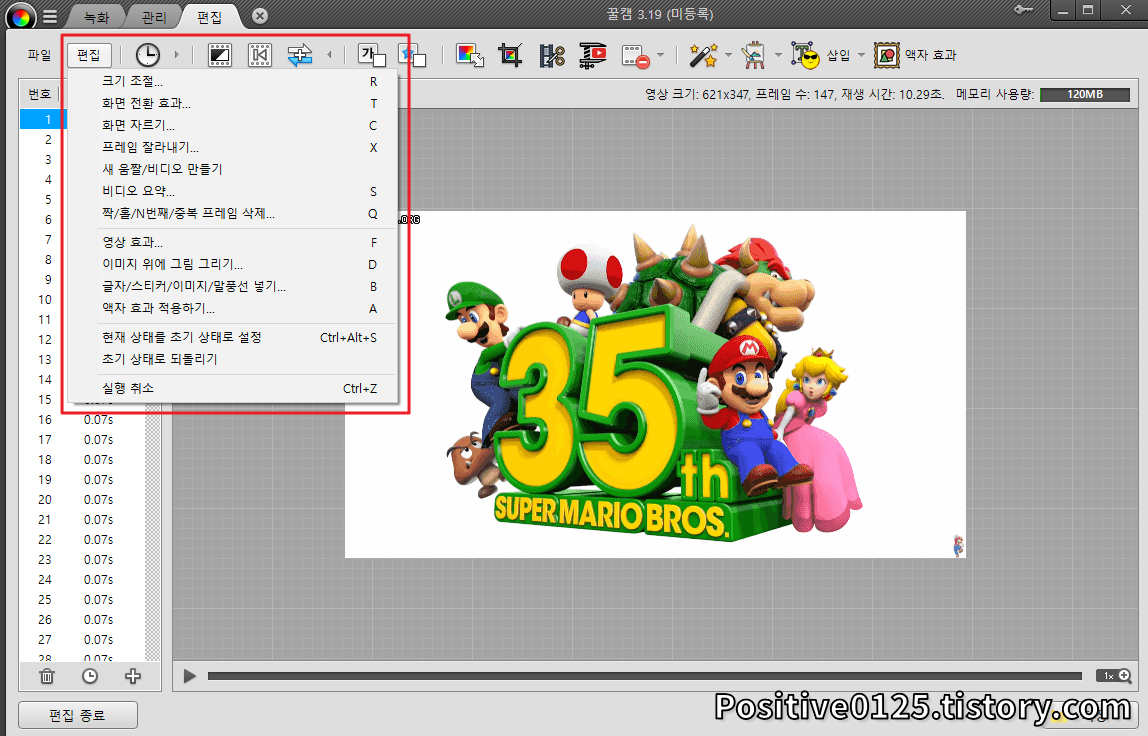Switch to the 녹화 tab
1148x736 pixels.
tap(96, 17)
